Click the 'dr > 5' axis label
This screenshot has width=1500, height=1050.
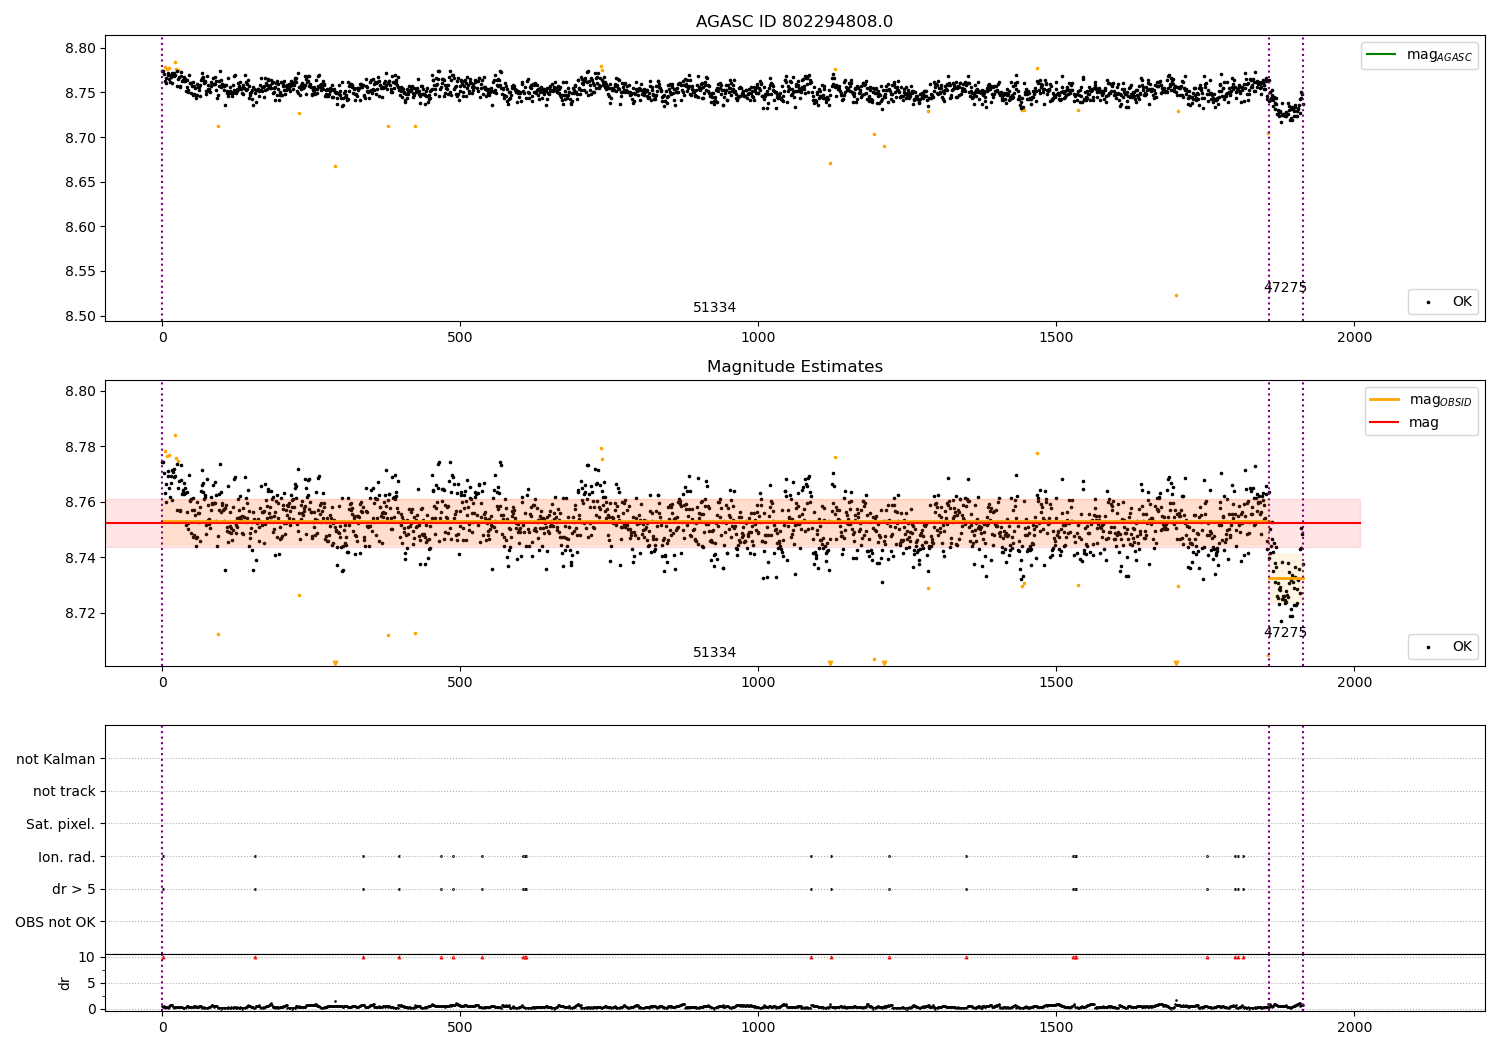pos(74,889)
